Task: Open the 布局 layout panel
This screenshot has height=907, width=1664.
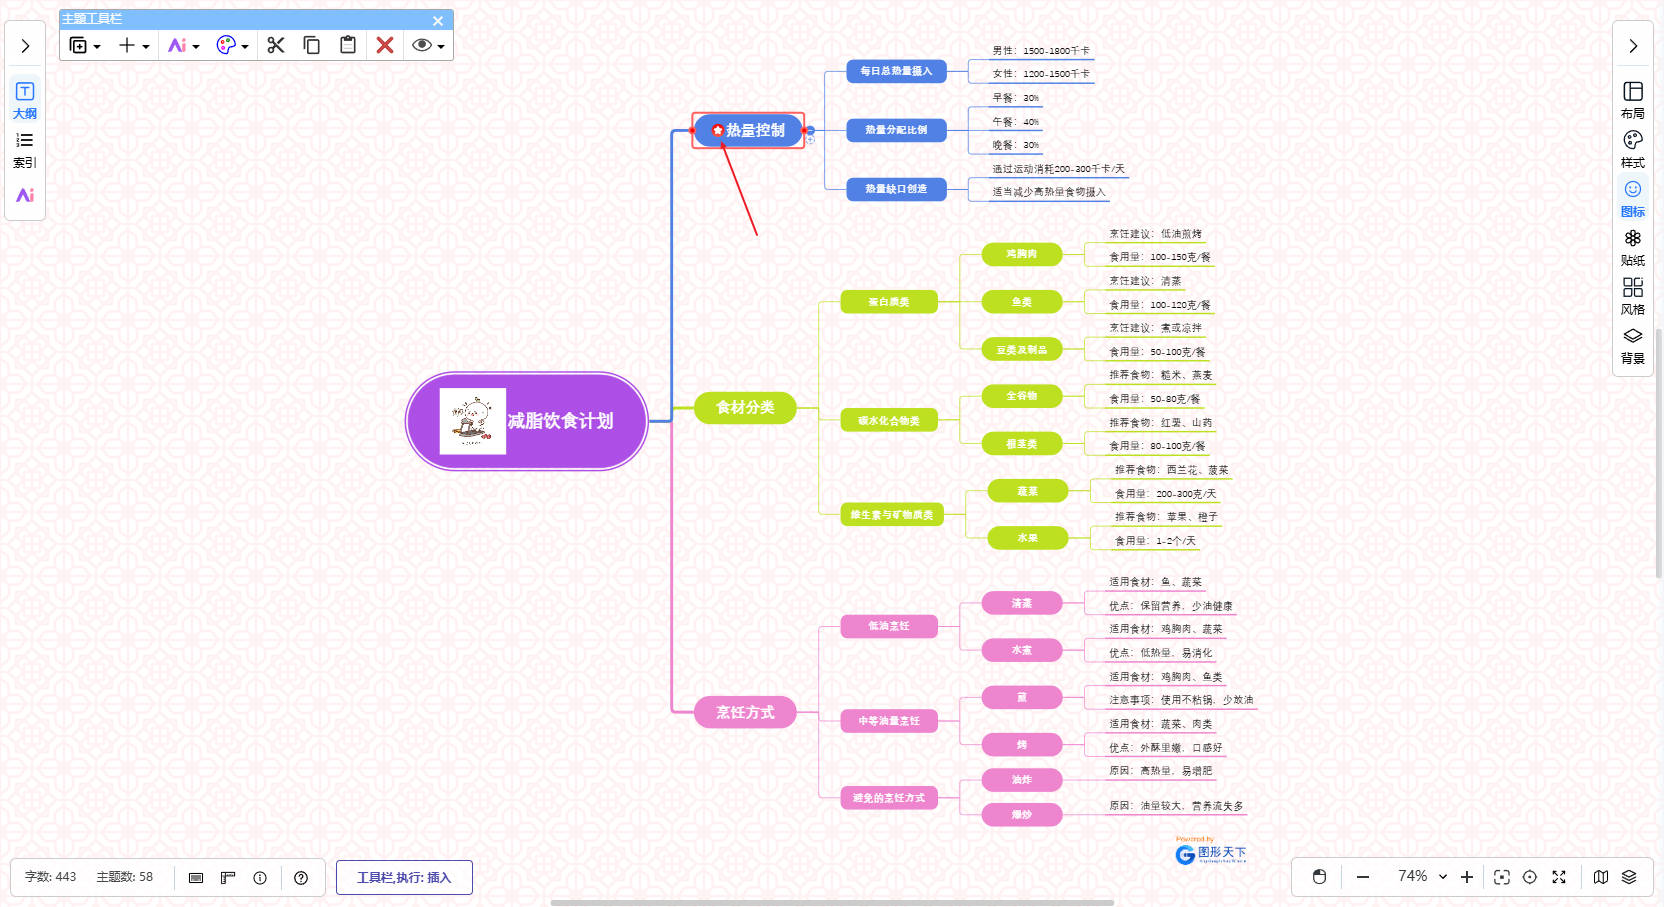Action: [1632, 99]
